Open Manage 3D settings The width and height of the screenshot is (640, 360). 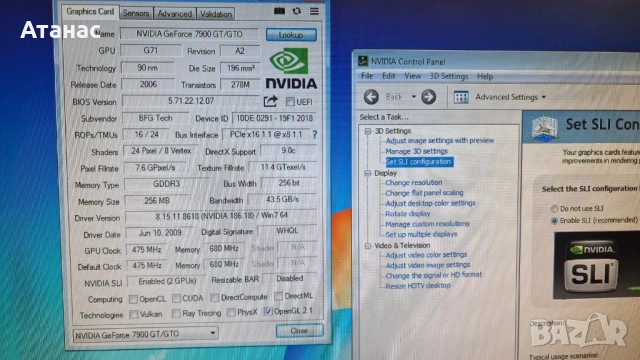point(416,151)
